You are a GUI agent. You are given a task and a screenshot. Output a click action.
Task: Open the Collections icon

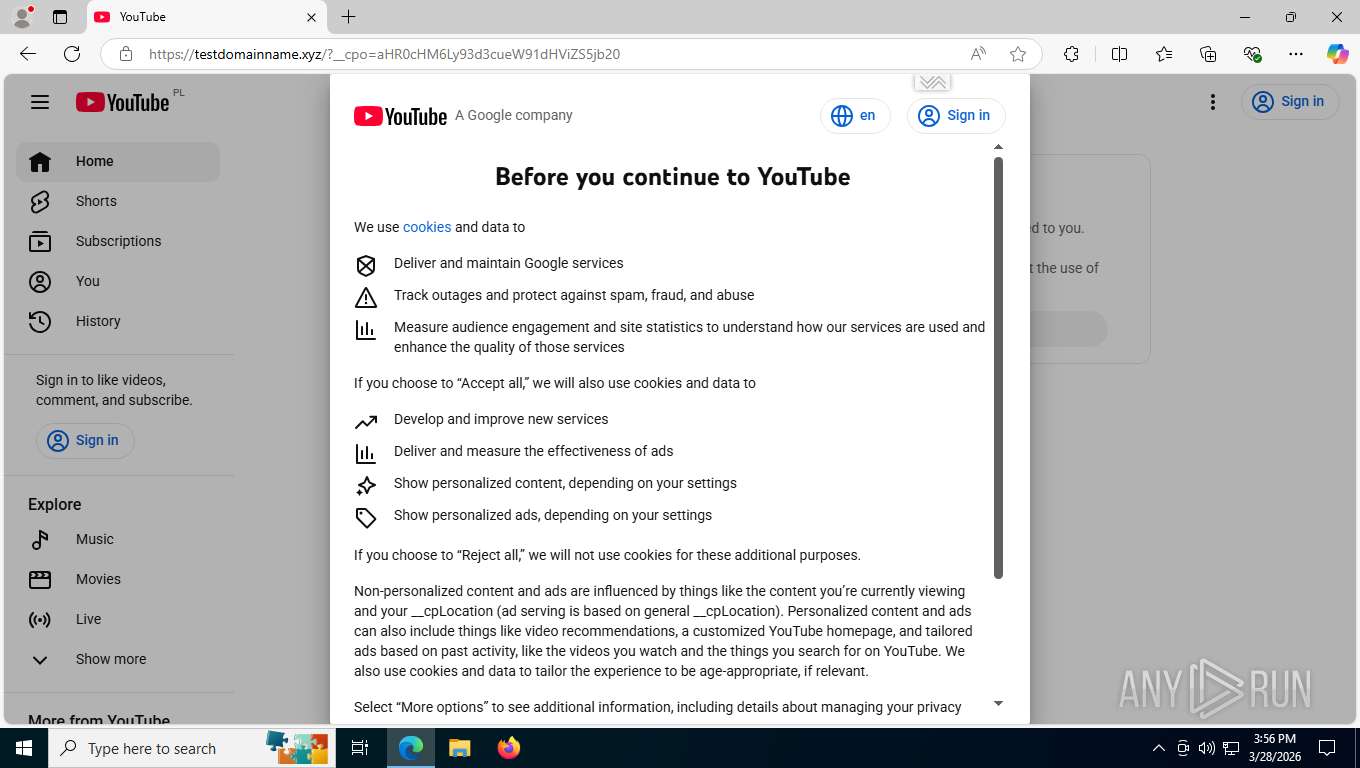pos(1208,54)
